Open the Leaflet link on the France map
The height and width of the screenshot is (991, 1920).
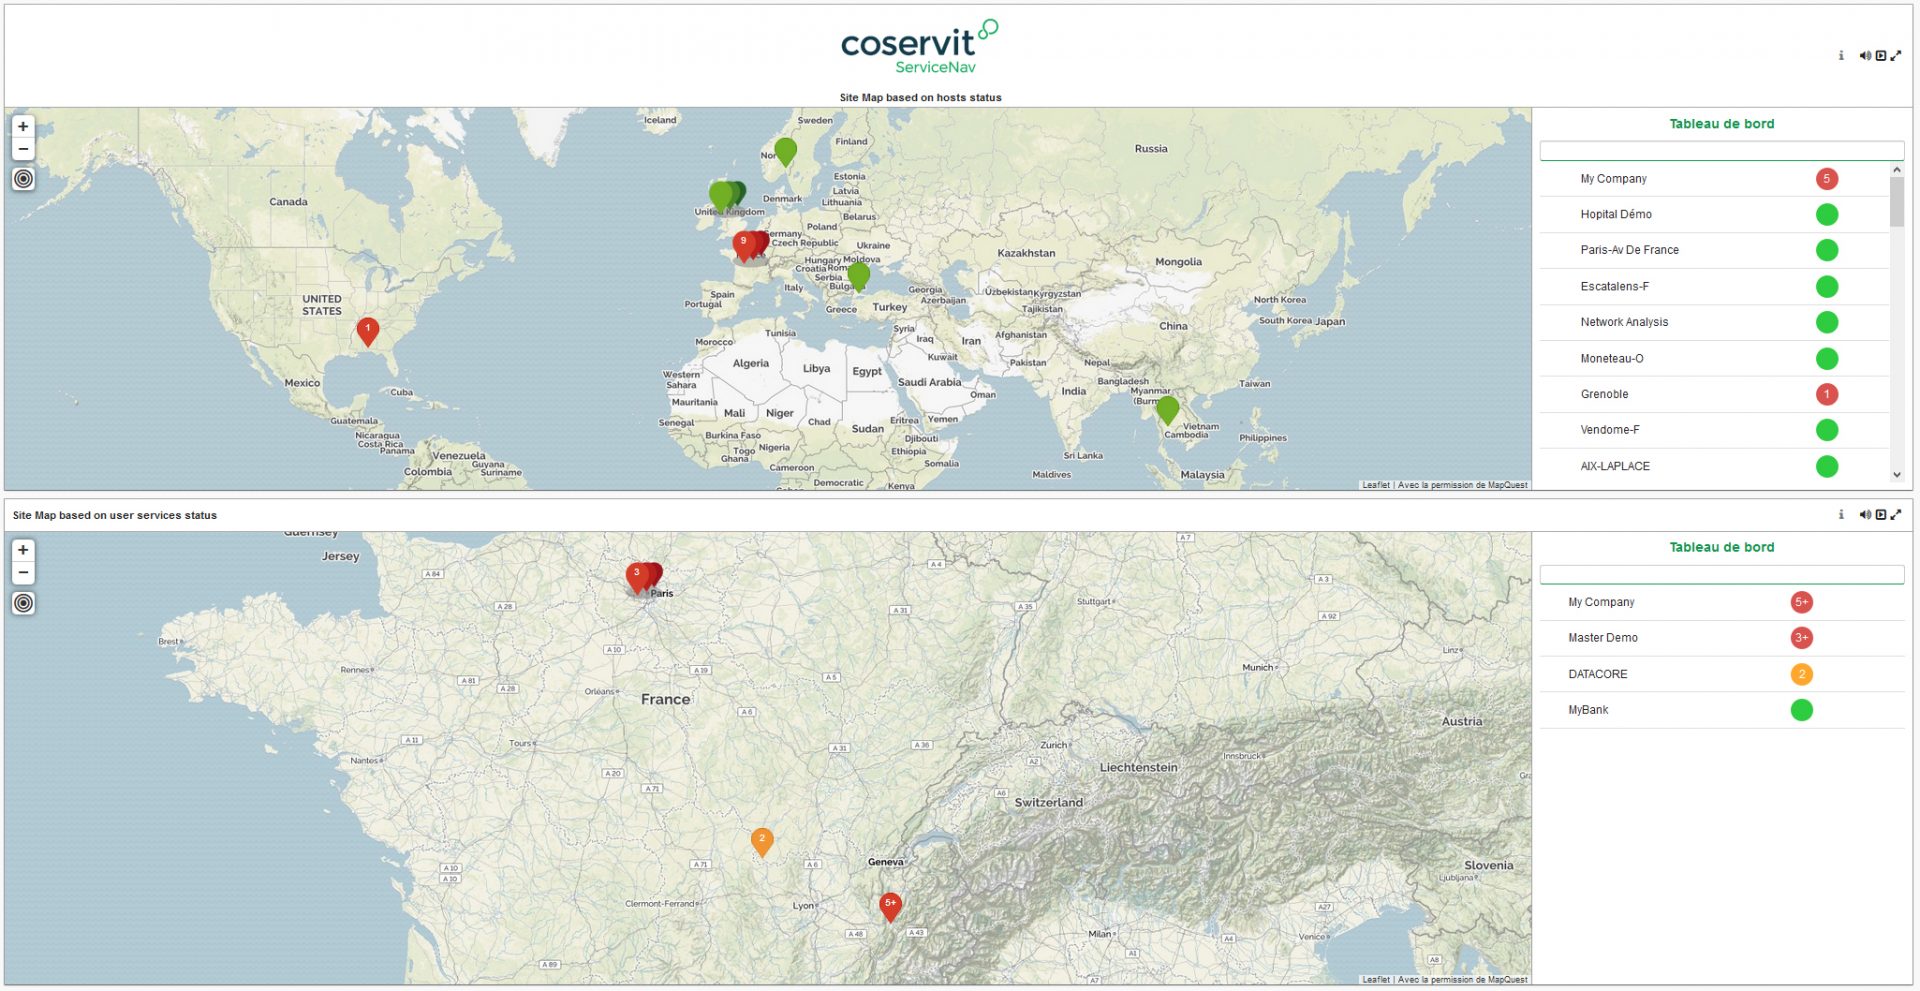pyautogui.click(x=1376, y=980)
